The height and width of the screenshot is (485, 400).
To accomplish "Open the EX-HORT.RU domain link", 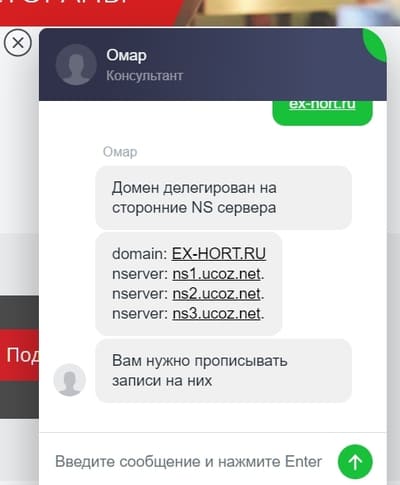I will [219, 254].
